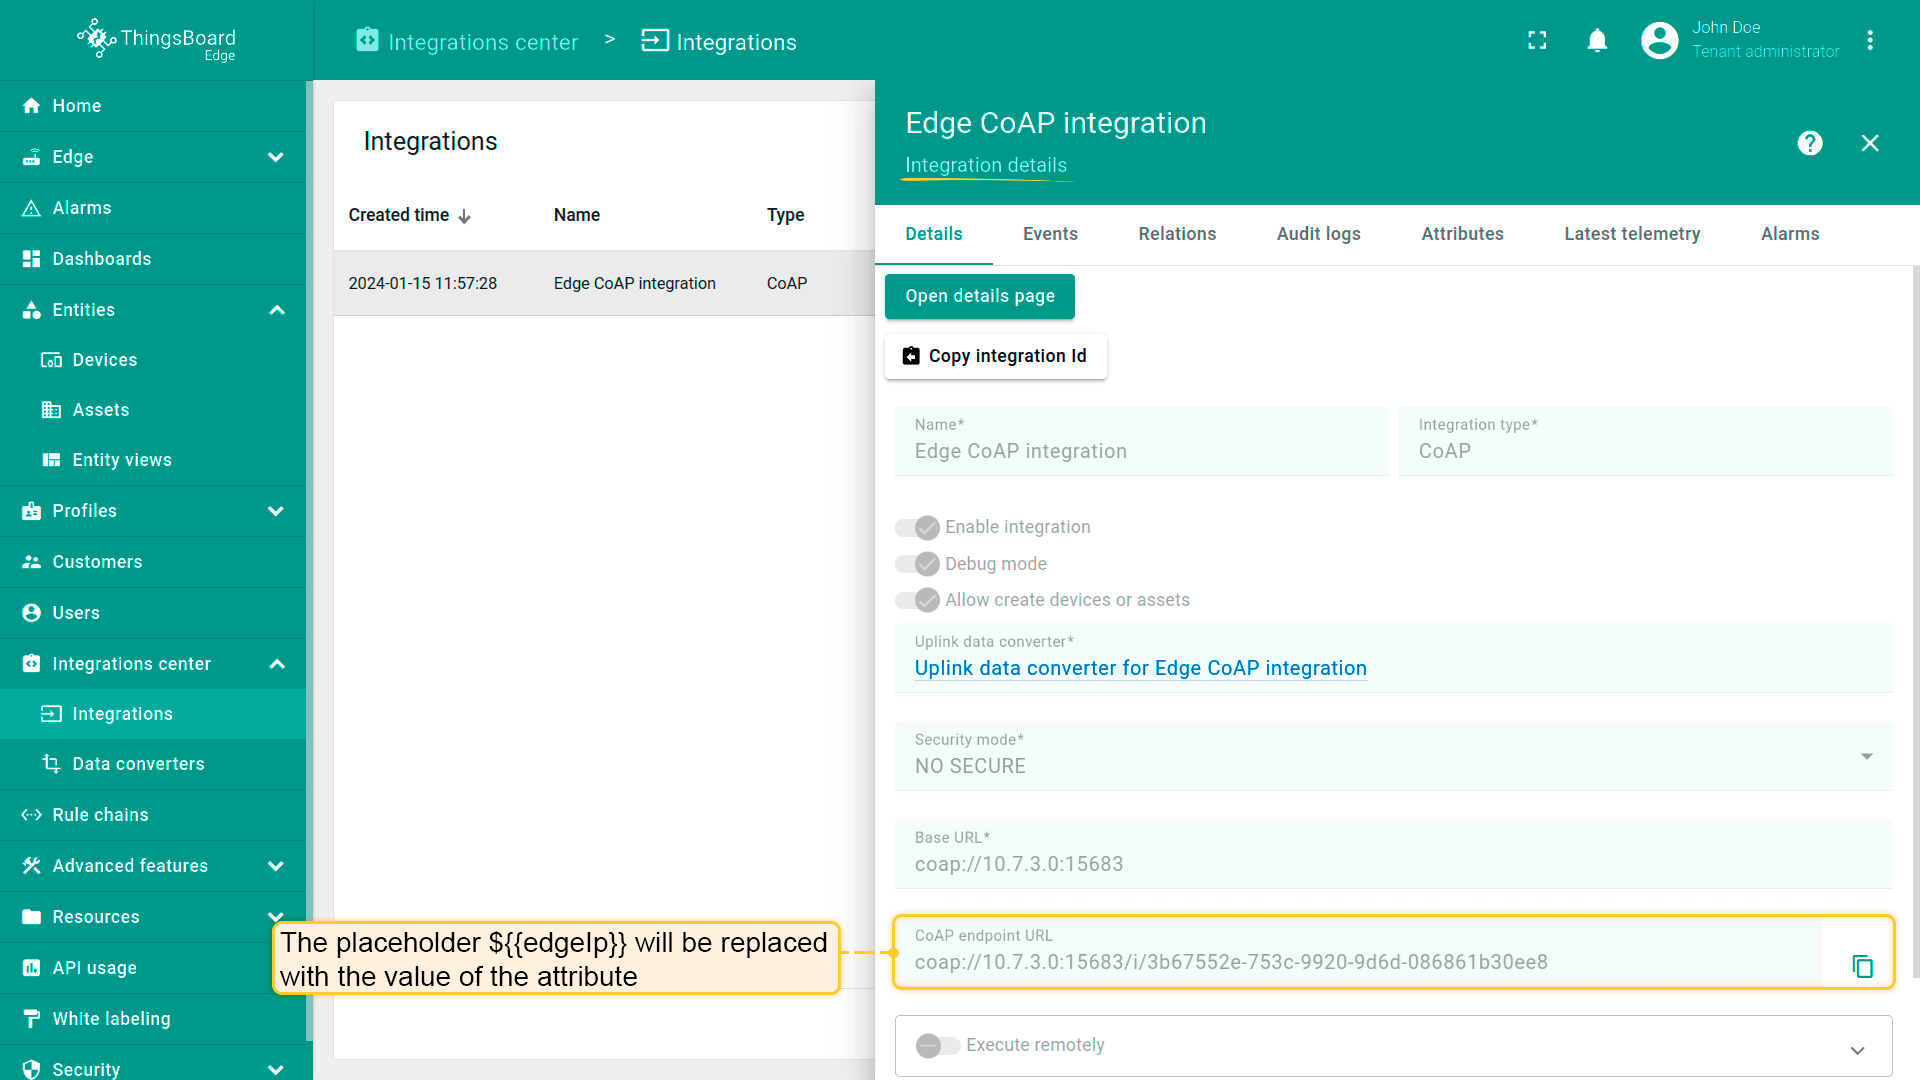The width and height of the screenshot is (1920, 1080).
Task: Toggle Execute remotely switch
Action: tap(938, 1045)
